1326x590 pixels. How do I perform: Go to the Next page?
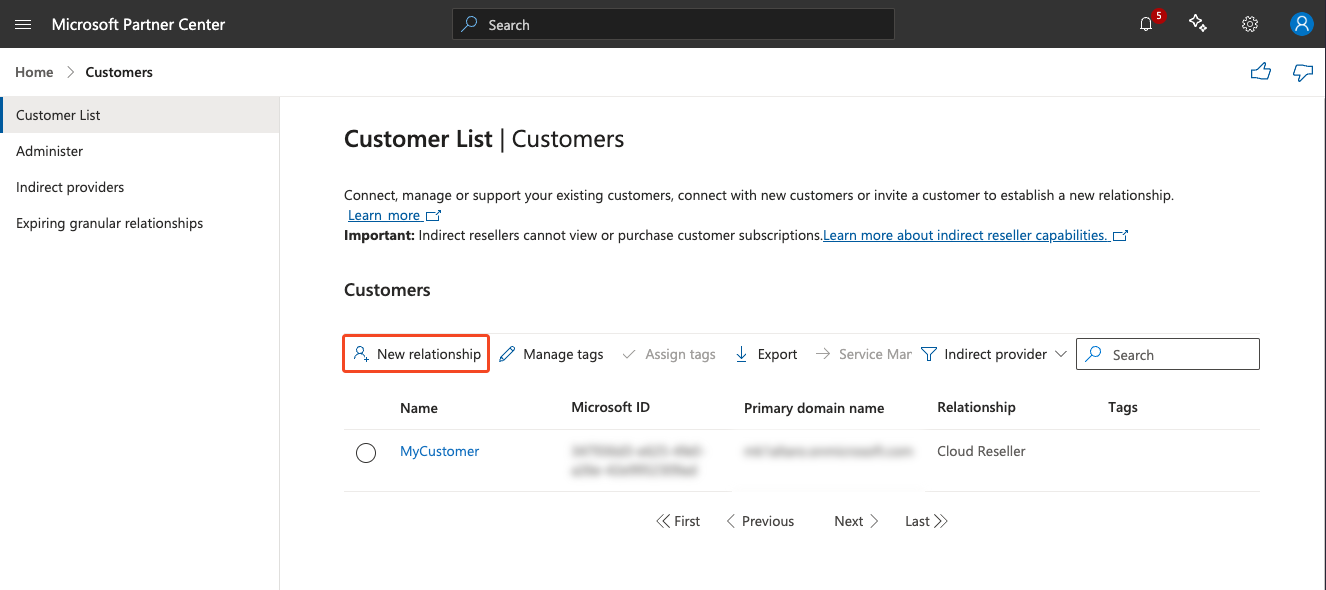coord(856,521)
